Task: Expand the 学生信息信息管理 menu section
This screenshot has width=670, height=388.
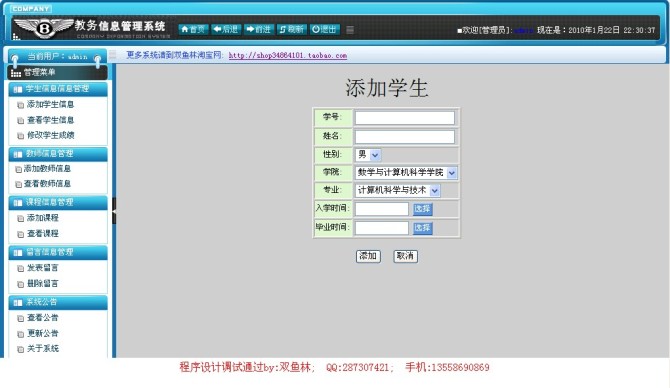Action: click(58, 89)
